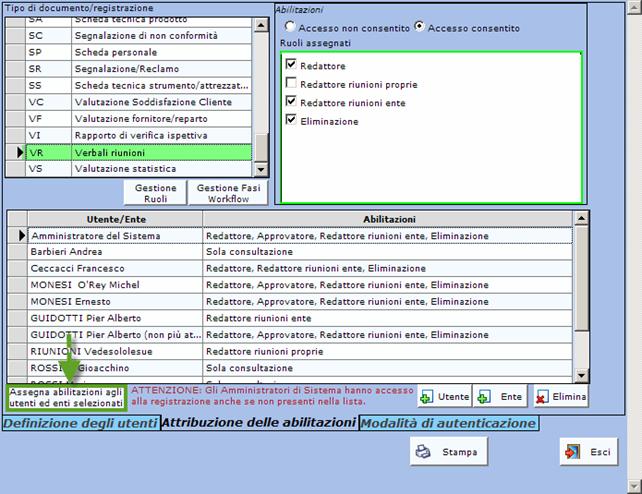Click the add user icon for Utente
This screenshot has width=642, height=494.
[x=427, y=397]
